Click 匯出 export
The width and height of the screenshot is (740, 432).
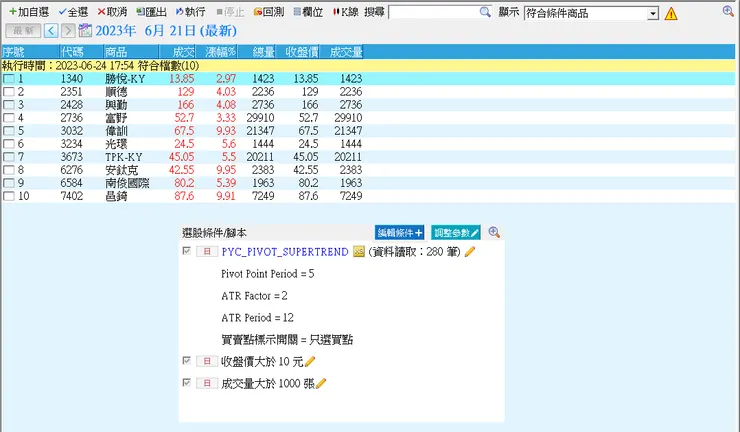151,12
